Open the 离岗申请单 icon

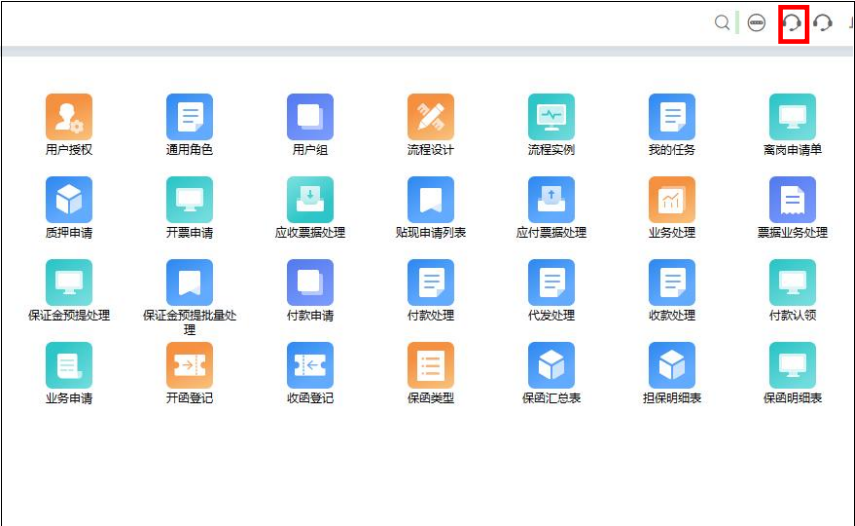tap(792, 117)
